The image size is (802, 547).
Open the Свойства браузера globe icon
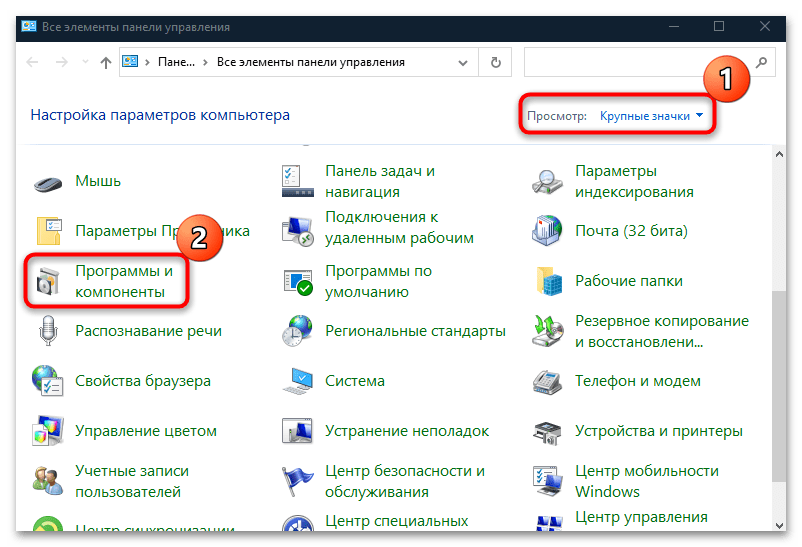click(49, 381)
